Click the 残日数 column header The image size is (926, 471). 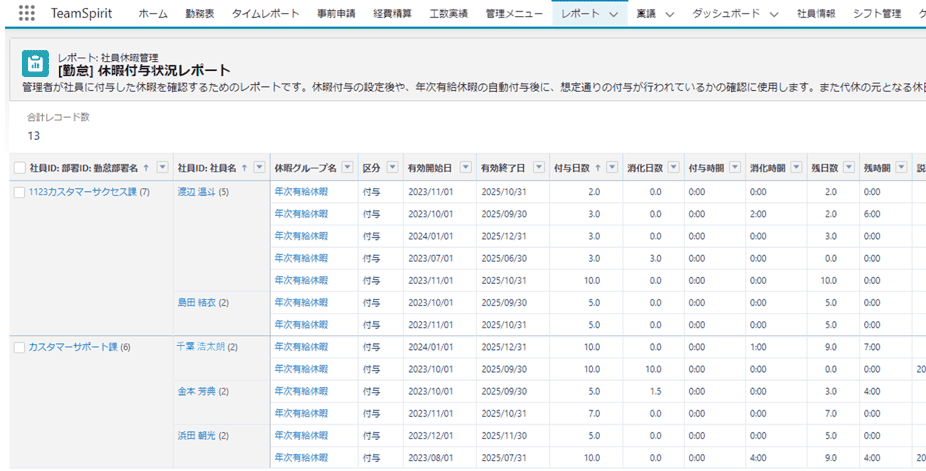pyautogui.click(x=823, y=167)
